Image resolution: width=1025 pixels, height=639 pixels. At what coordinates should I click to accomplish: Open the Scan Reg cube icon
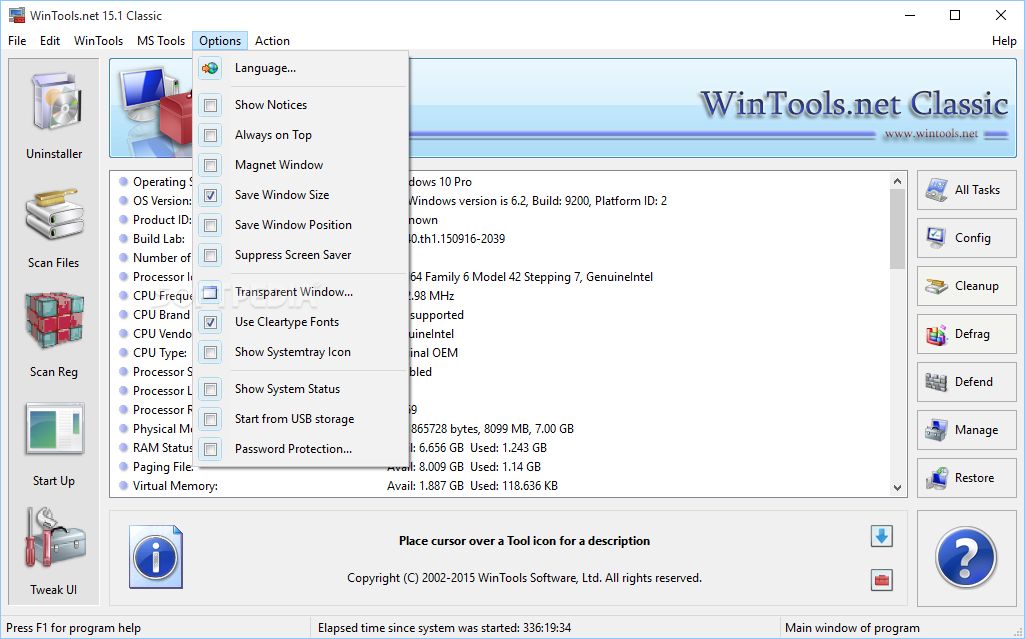pyautogui.click(x=55, y=320)
